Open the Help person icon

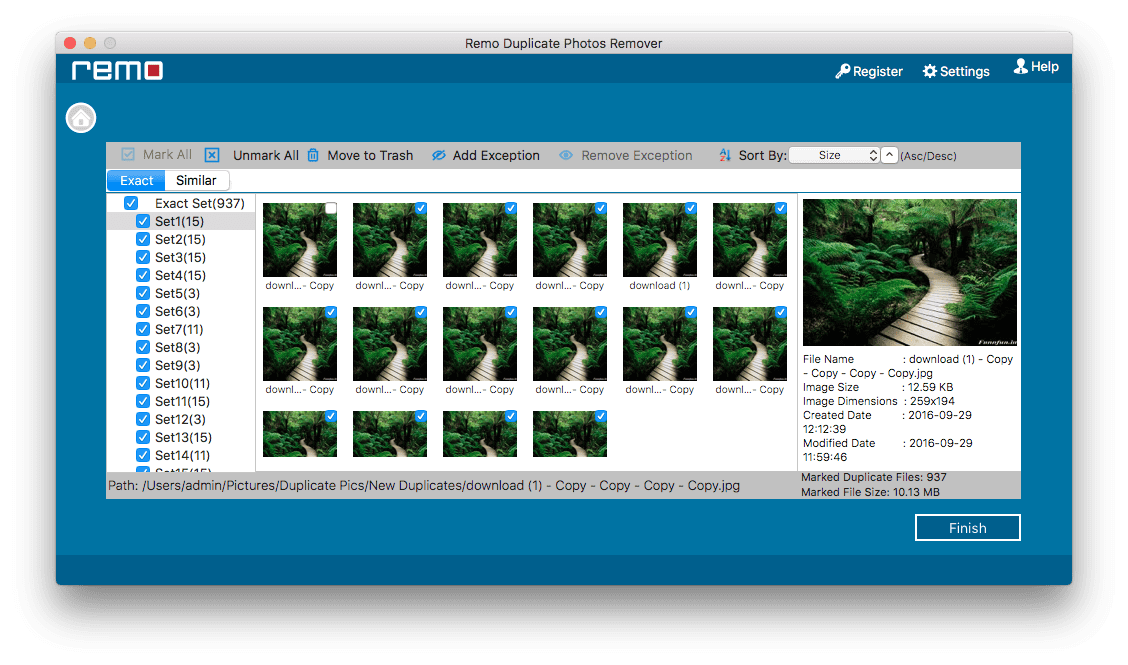1021,67
